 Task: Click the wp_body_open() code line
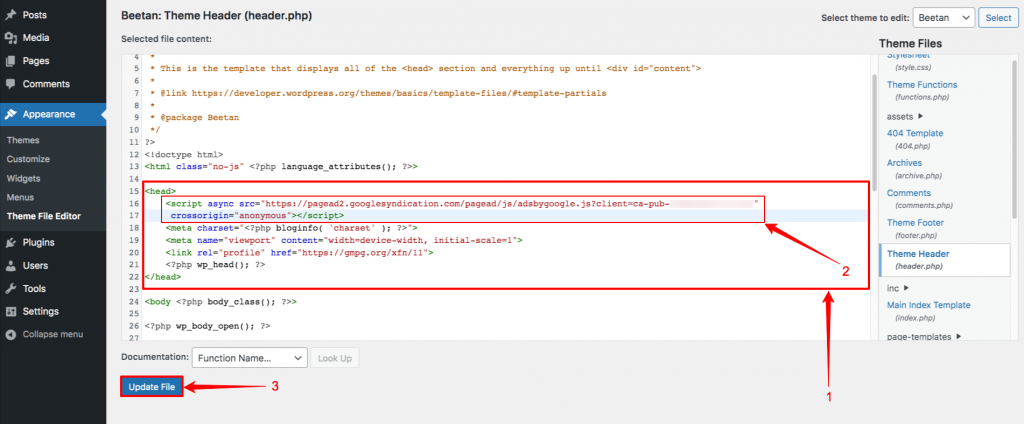[208, 325]
